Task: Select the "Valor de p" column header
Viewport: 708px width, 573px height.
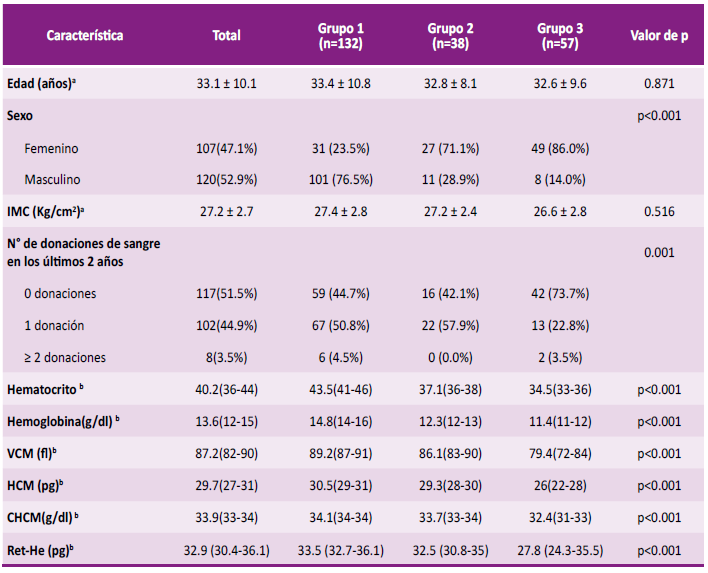Action: pyautogui.click(x=659, y=36)
